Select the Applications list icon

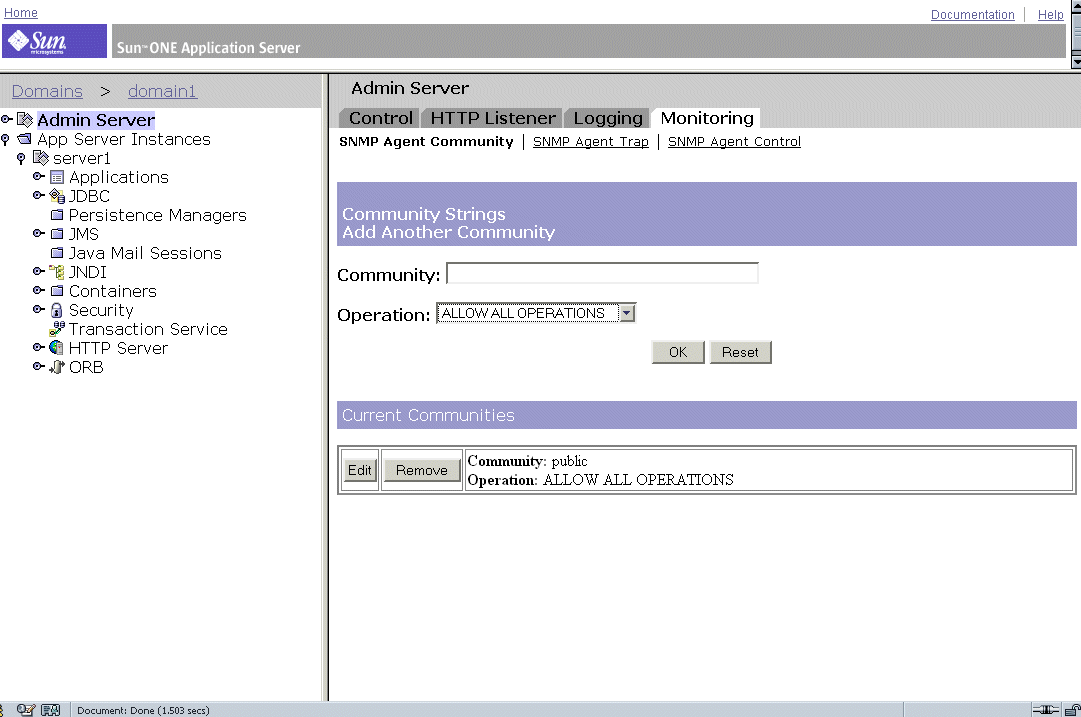pos(57,177)
